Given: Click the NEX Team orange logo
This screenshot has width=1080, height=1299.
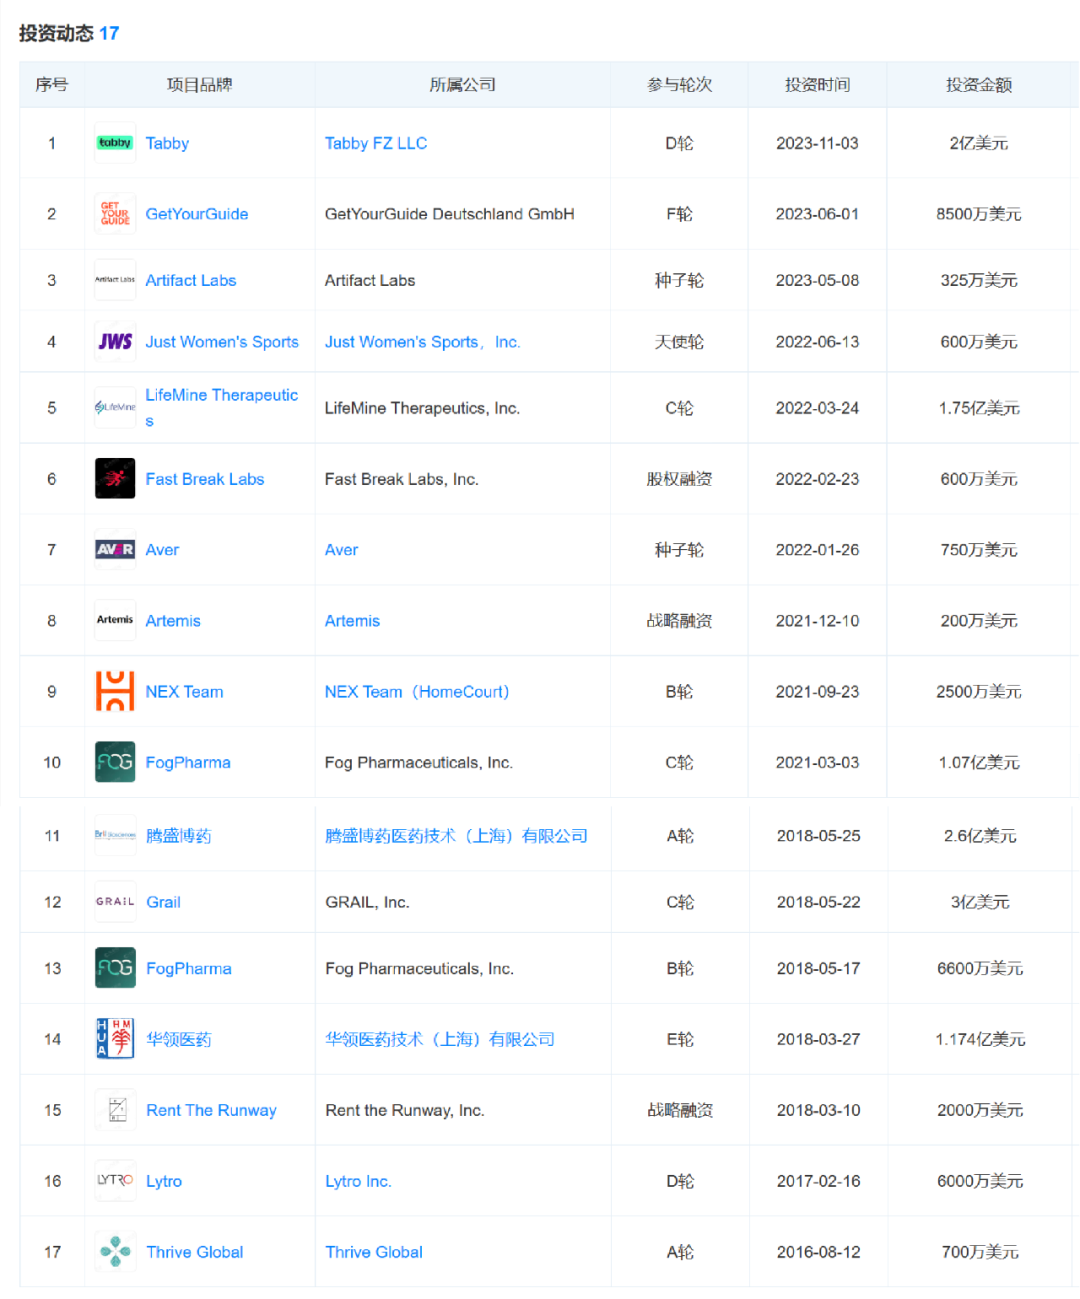Looking at the screenshot, I should (115, 692).
